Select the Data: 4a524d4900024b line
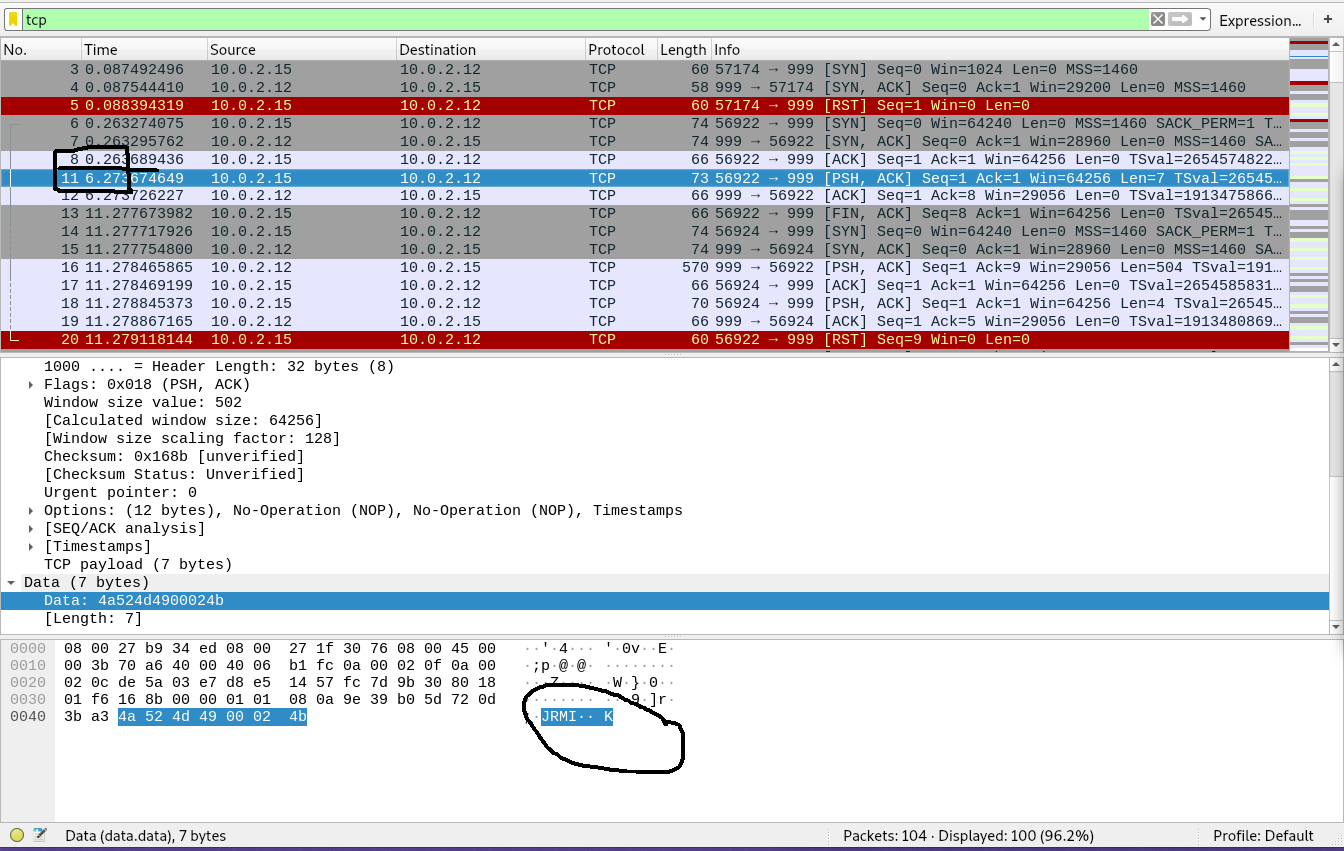Image resolution: width=1344 pixels, height=851 pixels. pos(665,601)
